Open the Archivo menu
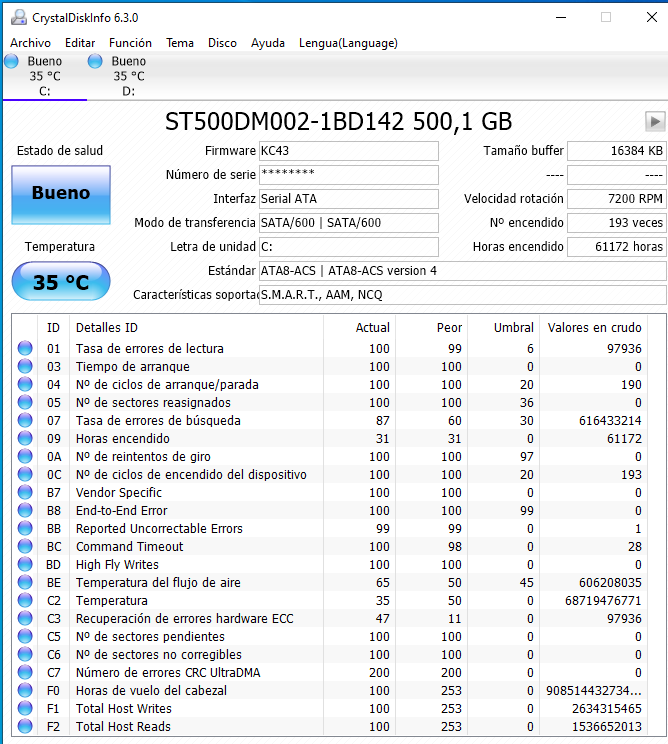Image resolution: width=668 pixels, height=744 pixels. click(x=30, y=43)
